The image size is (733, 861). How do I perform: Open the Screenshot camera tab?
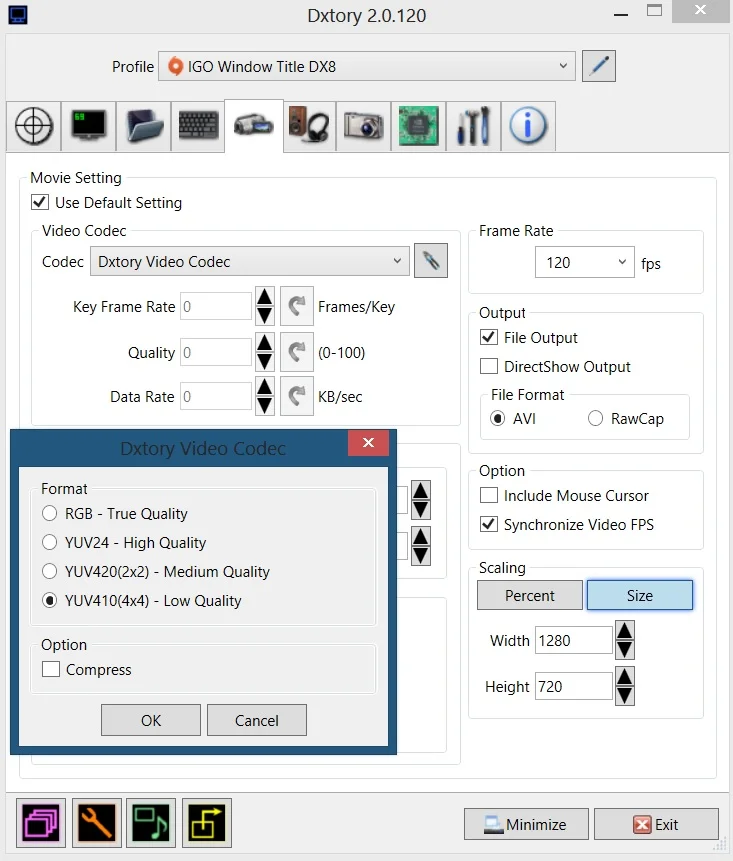coord(363,126)
